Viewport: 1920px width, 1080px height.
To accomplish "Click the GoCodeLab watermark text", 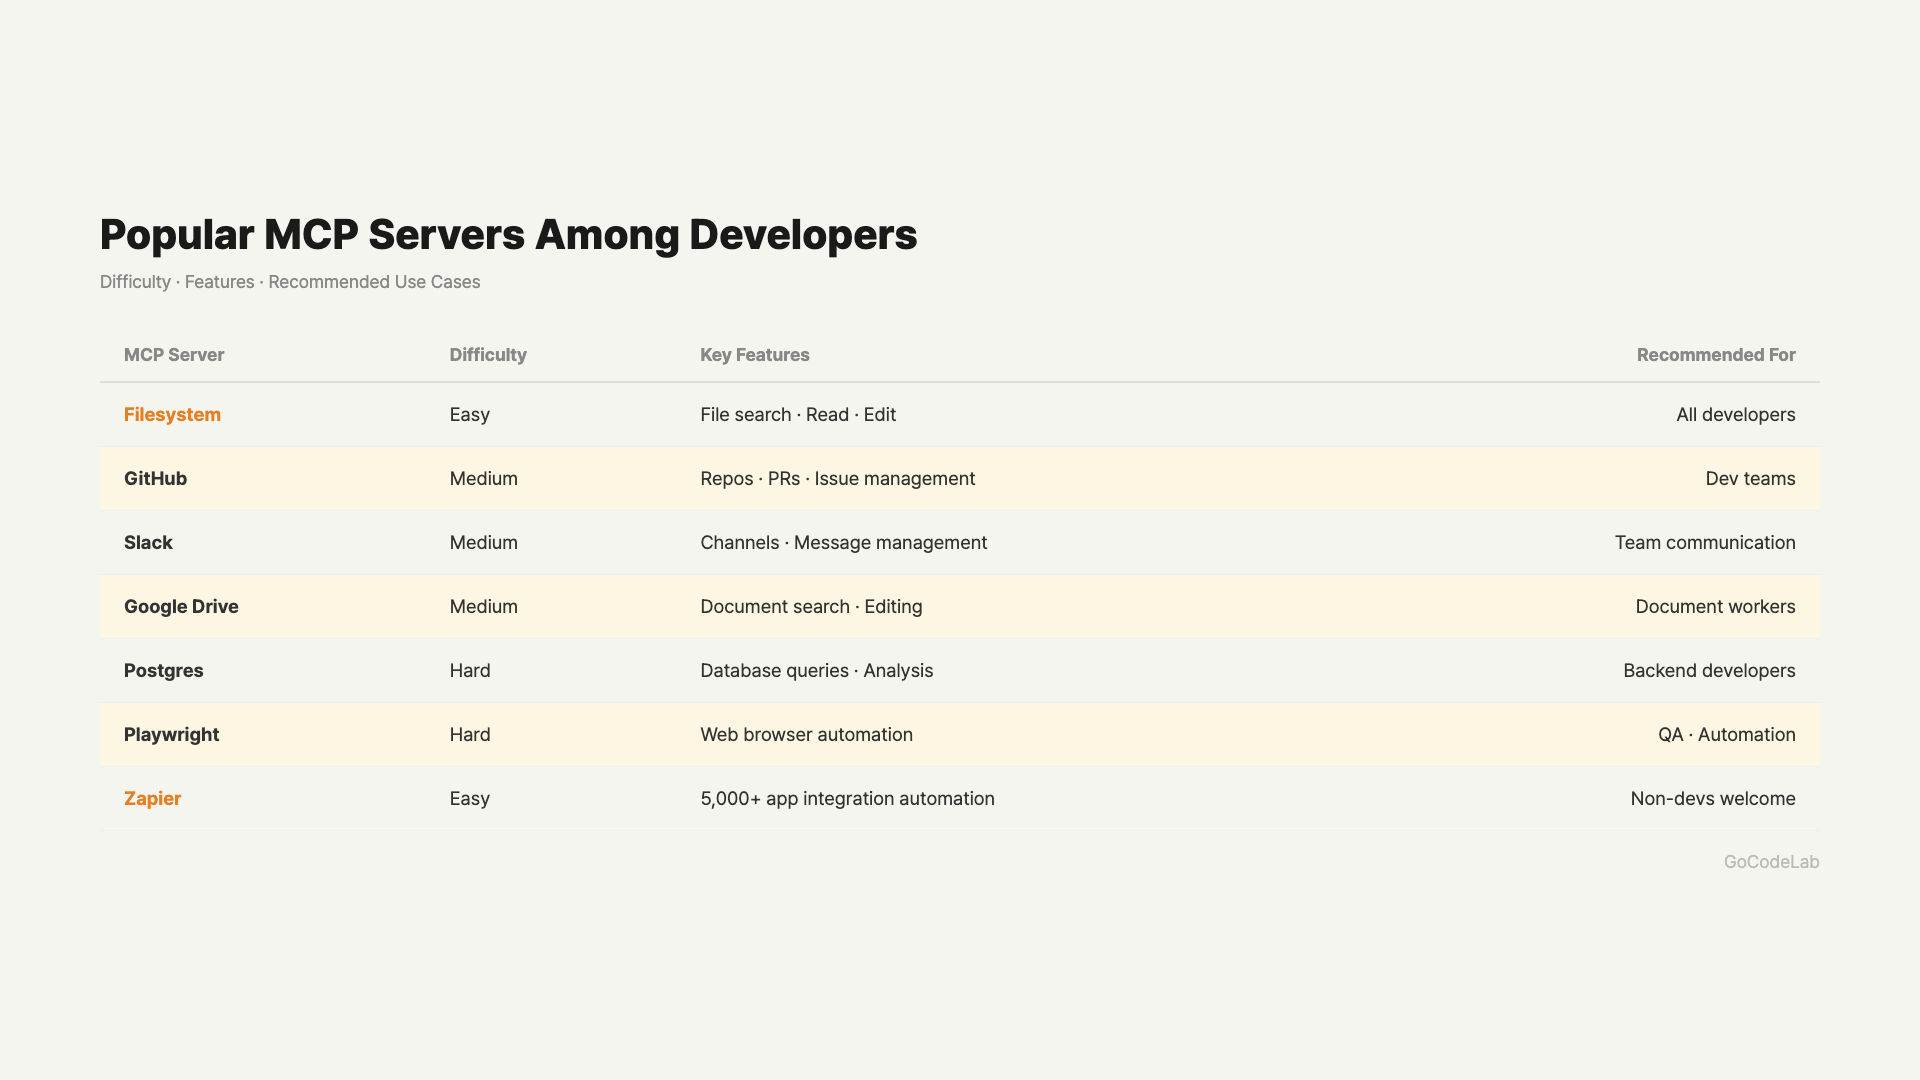I will tap(1770, 862).
